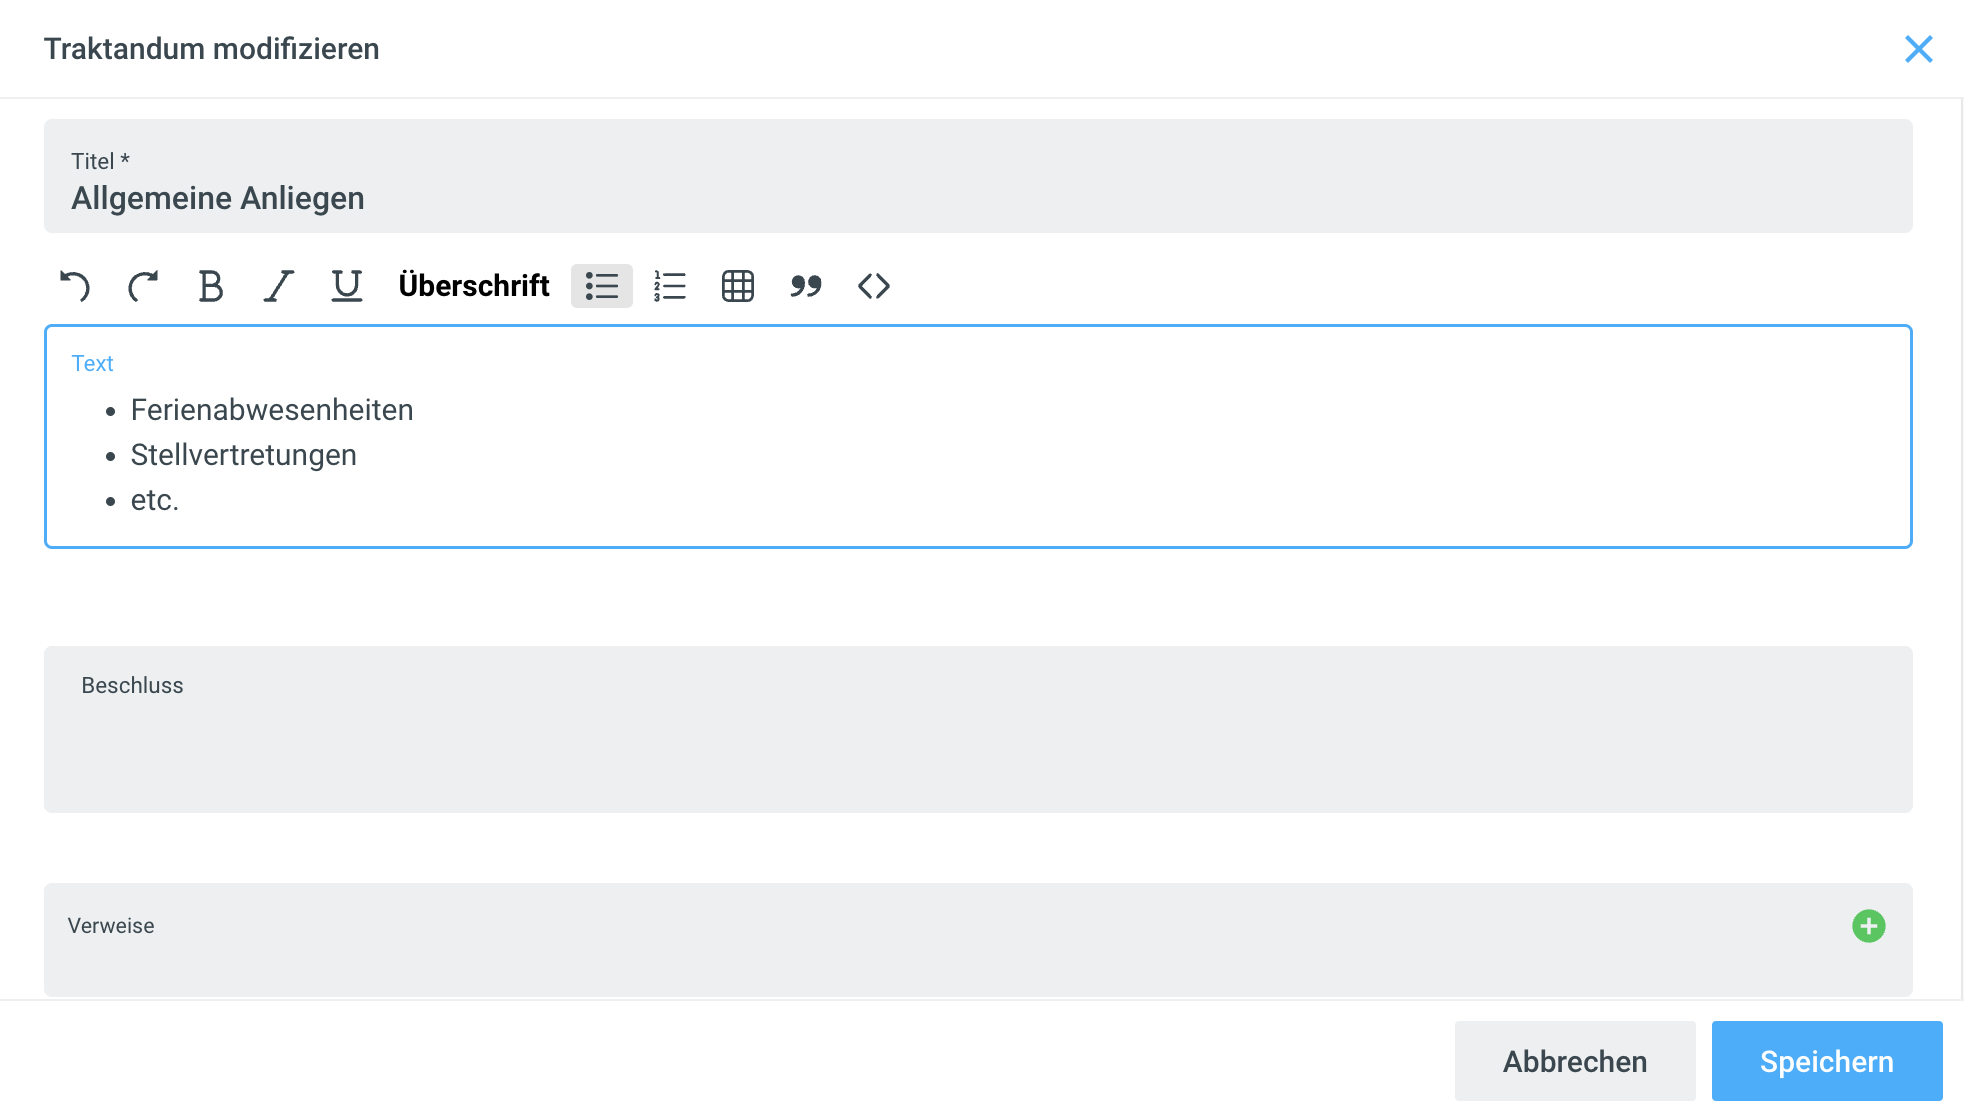
Task: Toggle italic formatting
Action: click(278, 287)
